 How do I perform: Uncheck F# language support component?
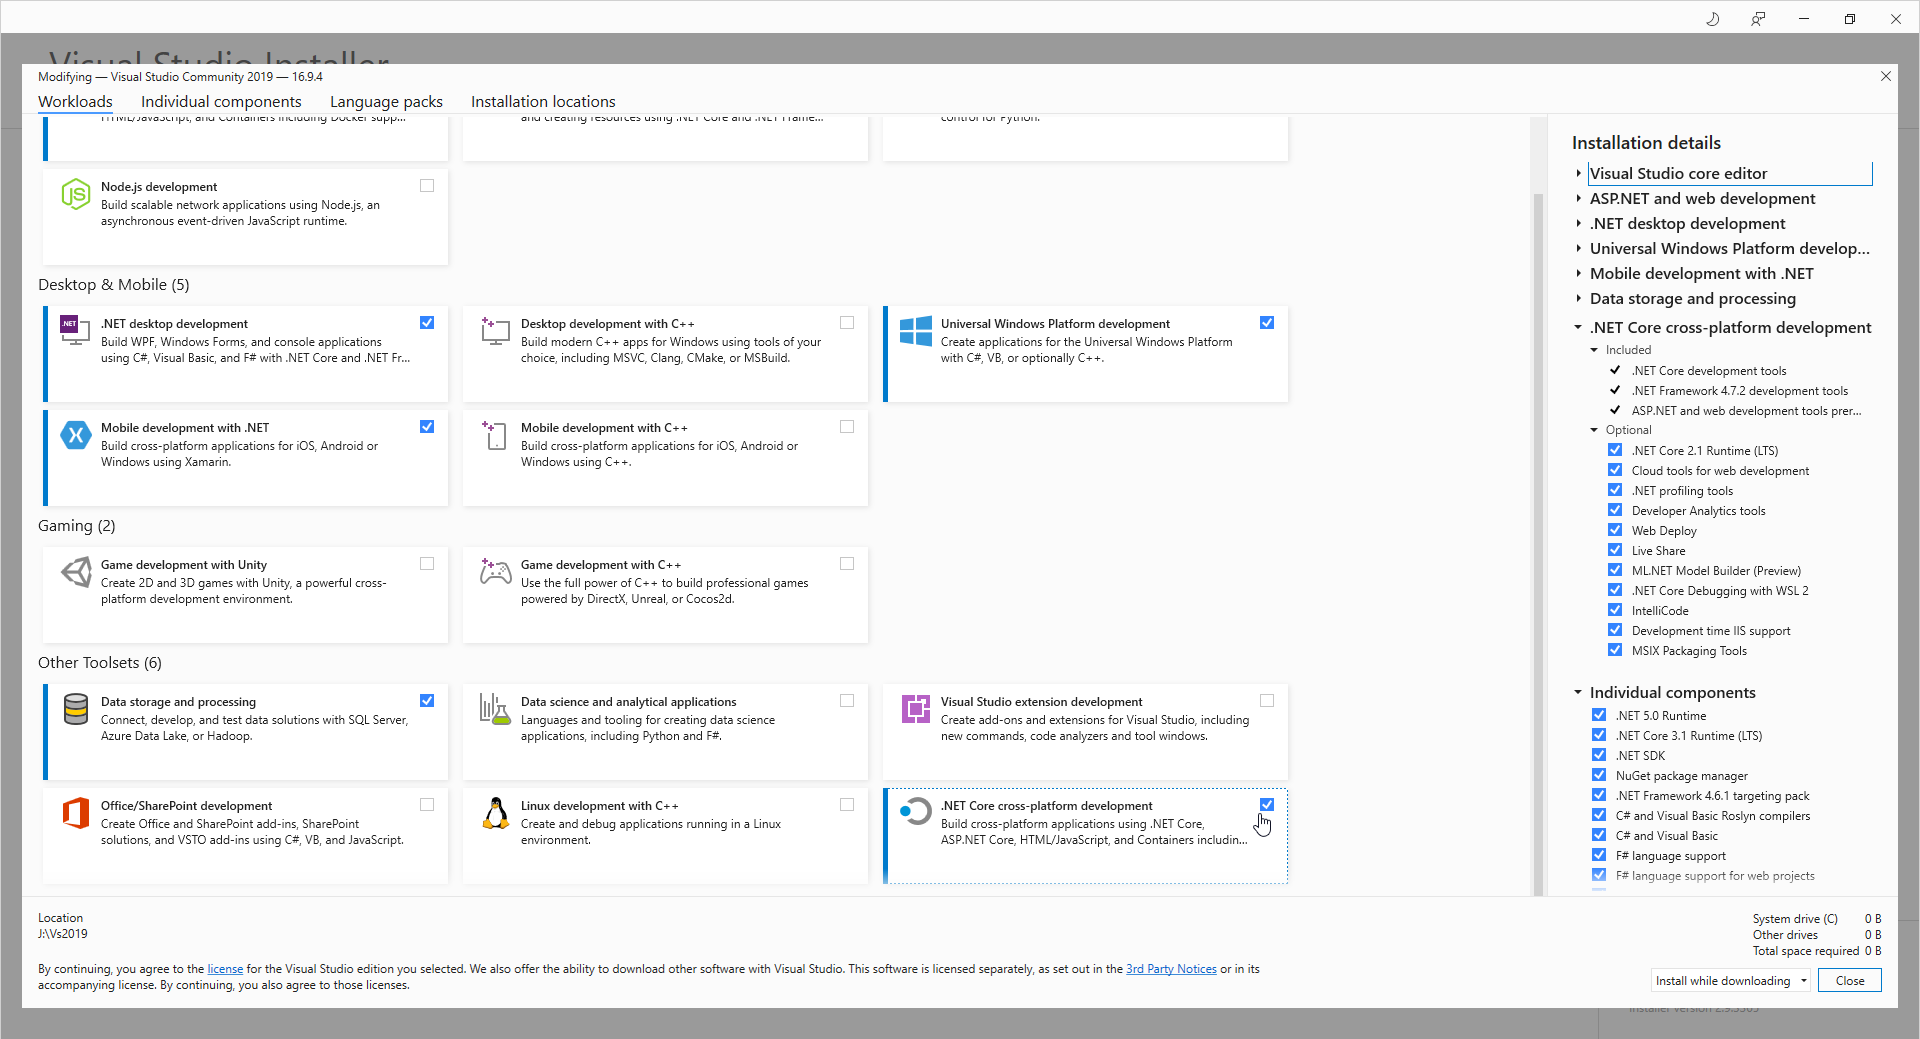(1599, 855)
